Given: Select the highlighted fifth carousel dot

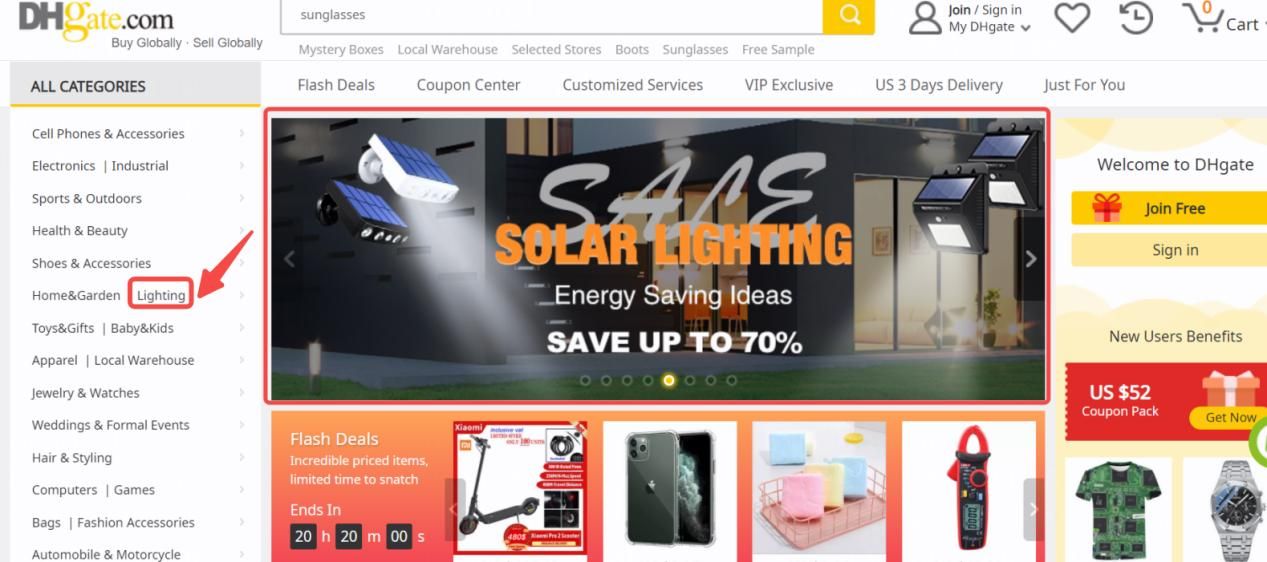Looking at the screenshot, I should [668, 380].
